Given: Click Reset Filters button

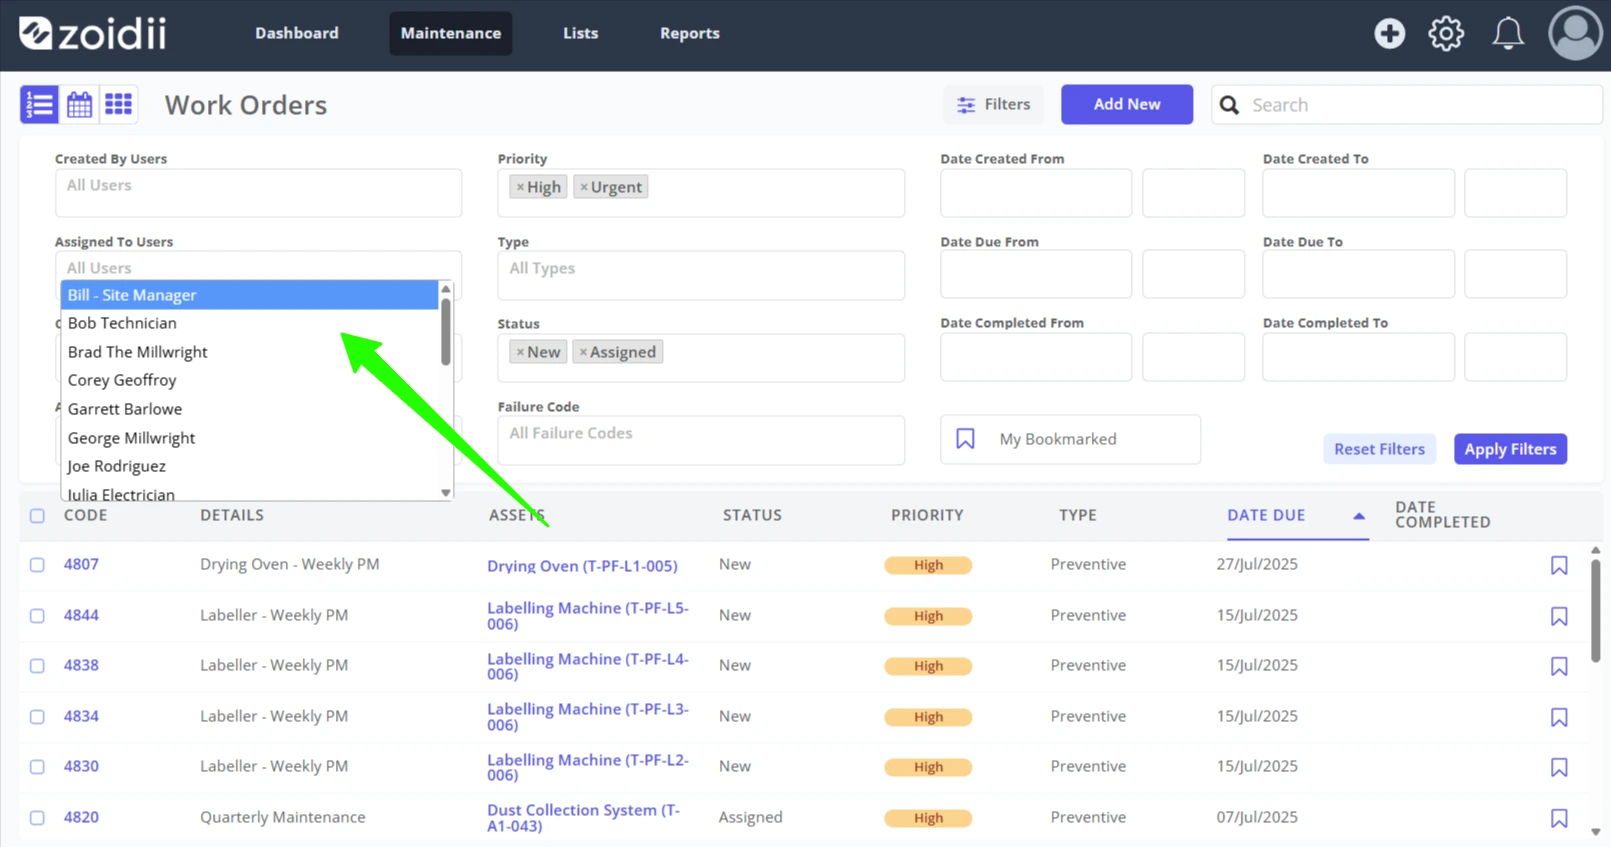Looking at the screenshot, I should (x=1379, y=449).
